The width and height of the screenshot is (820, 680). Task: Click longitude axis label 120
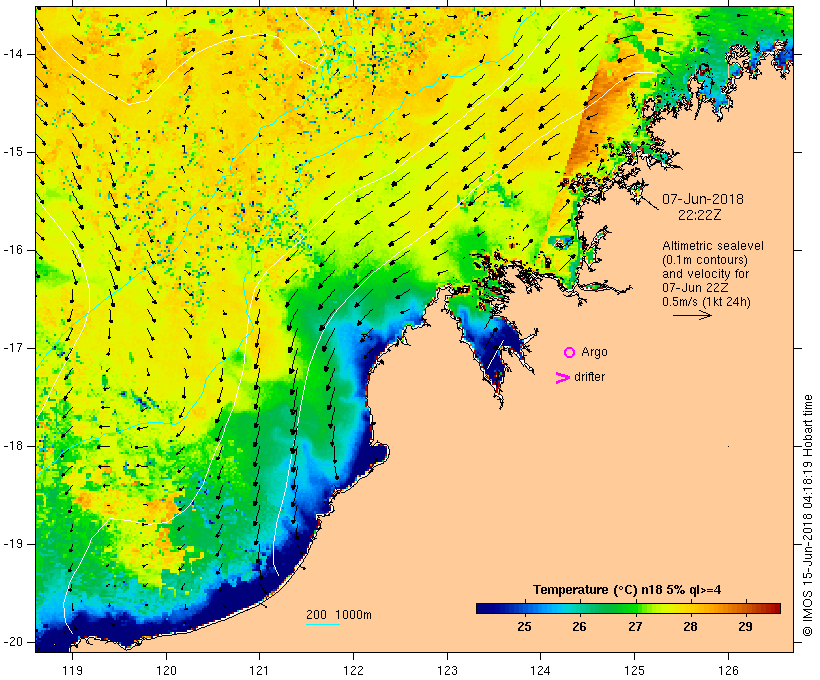click(166, 671)
